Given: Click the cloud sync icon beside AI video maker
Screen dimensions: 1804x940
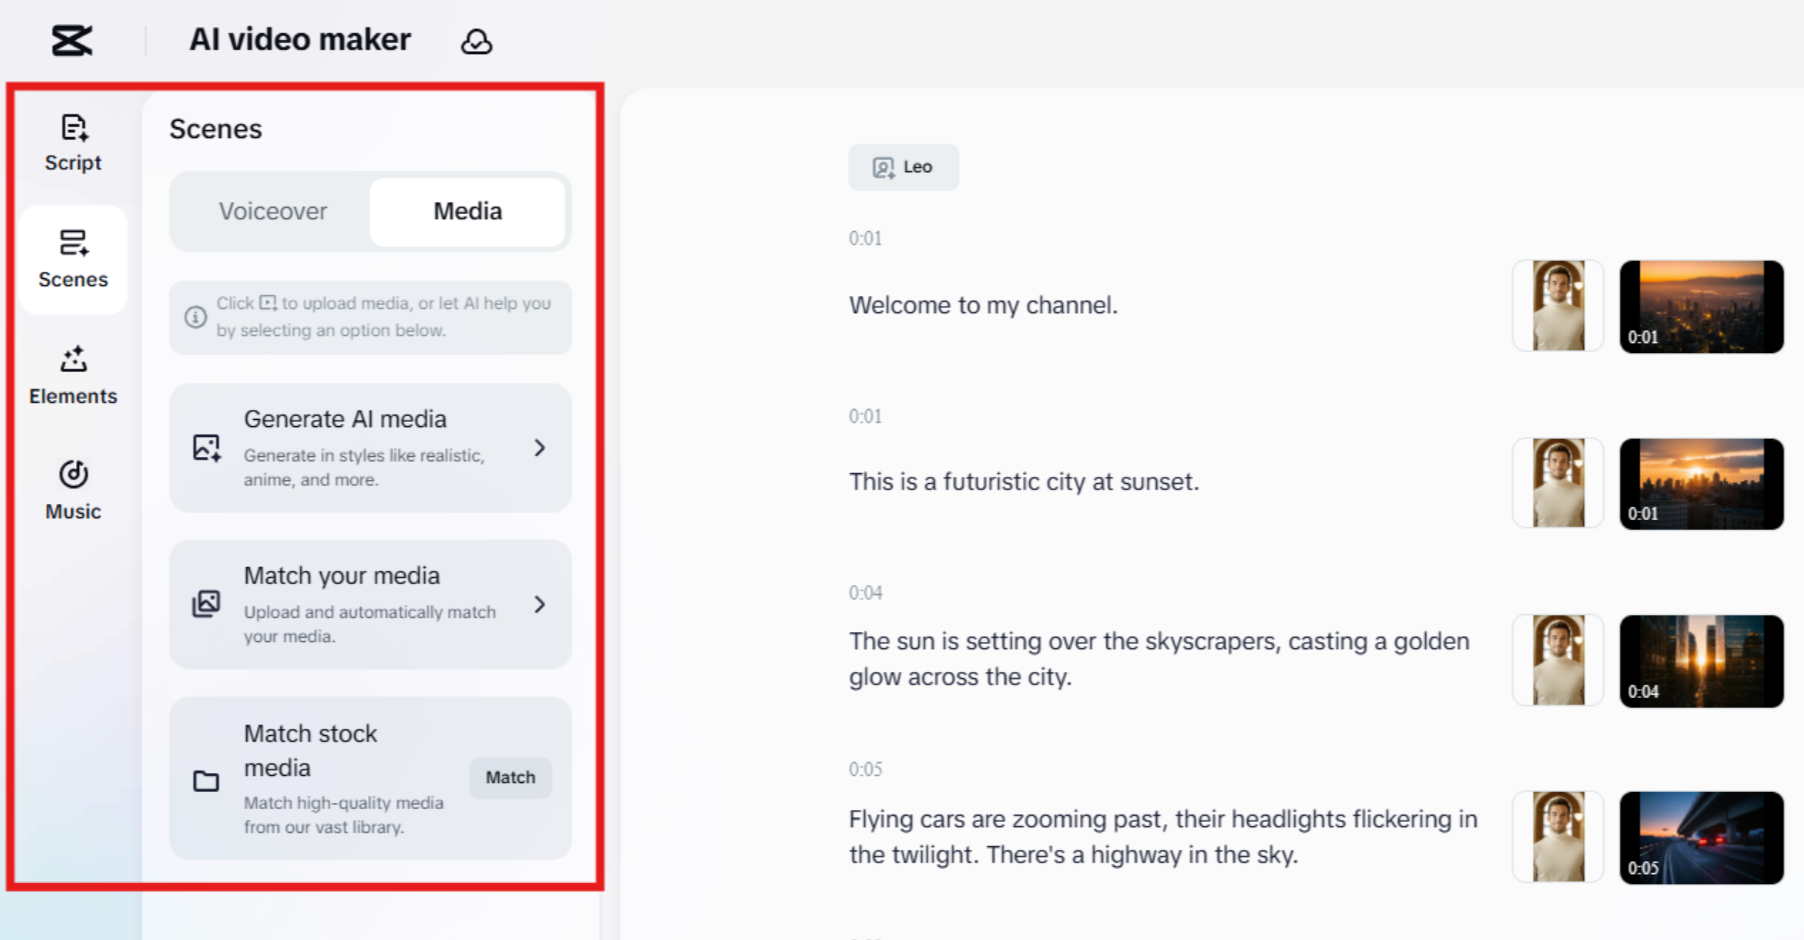Looking at the screenshot, I should [477, 41].
